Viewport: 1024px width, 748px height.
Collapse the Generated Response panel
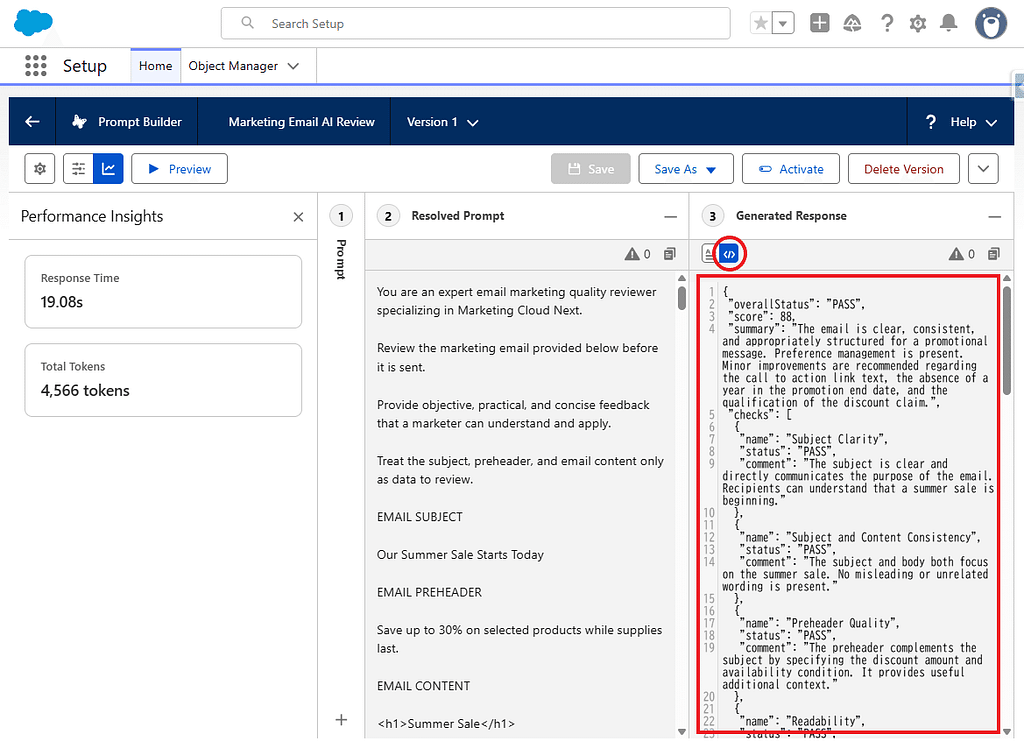pos(994,216)
